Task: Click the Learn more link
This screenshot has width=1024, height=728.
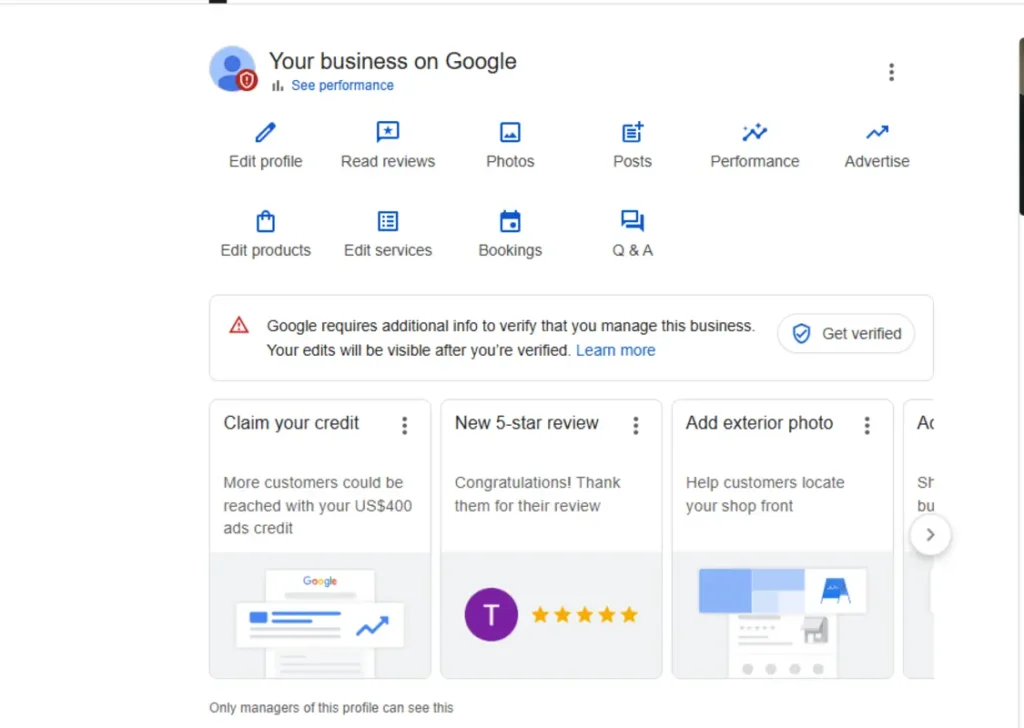Action: pos(615,351)
